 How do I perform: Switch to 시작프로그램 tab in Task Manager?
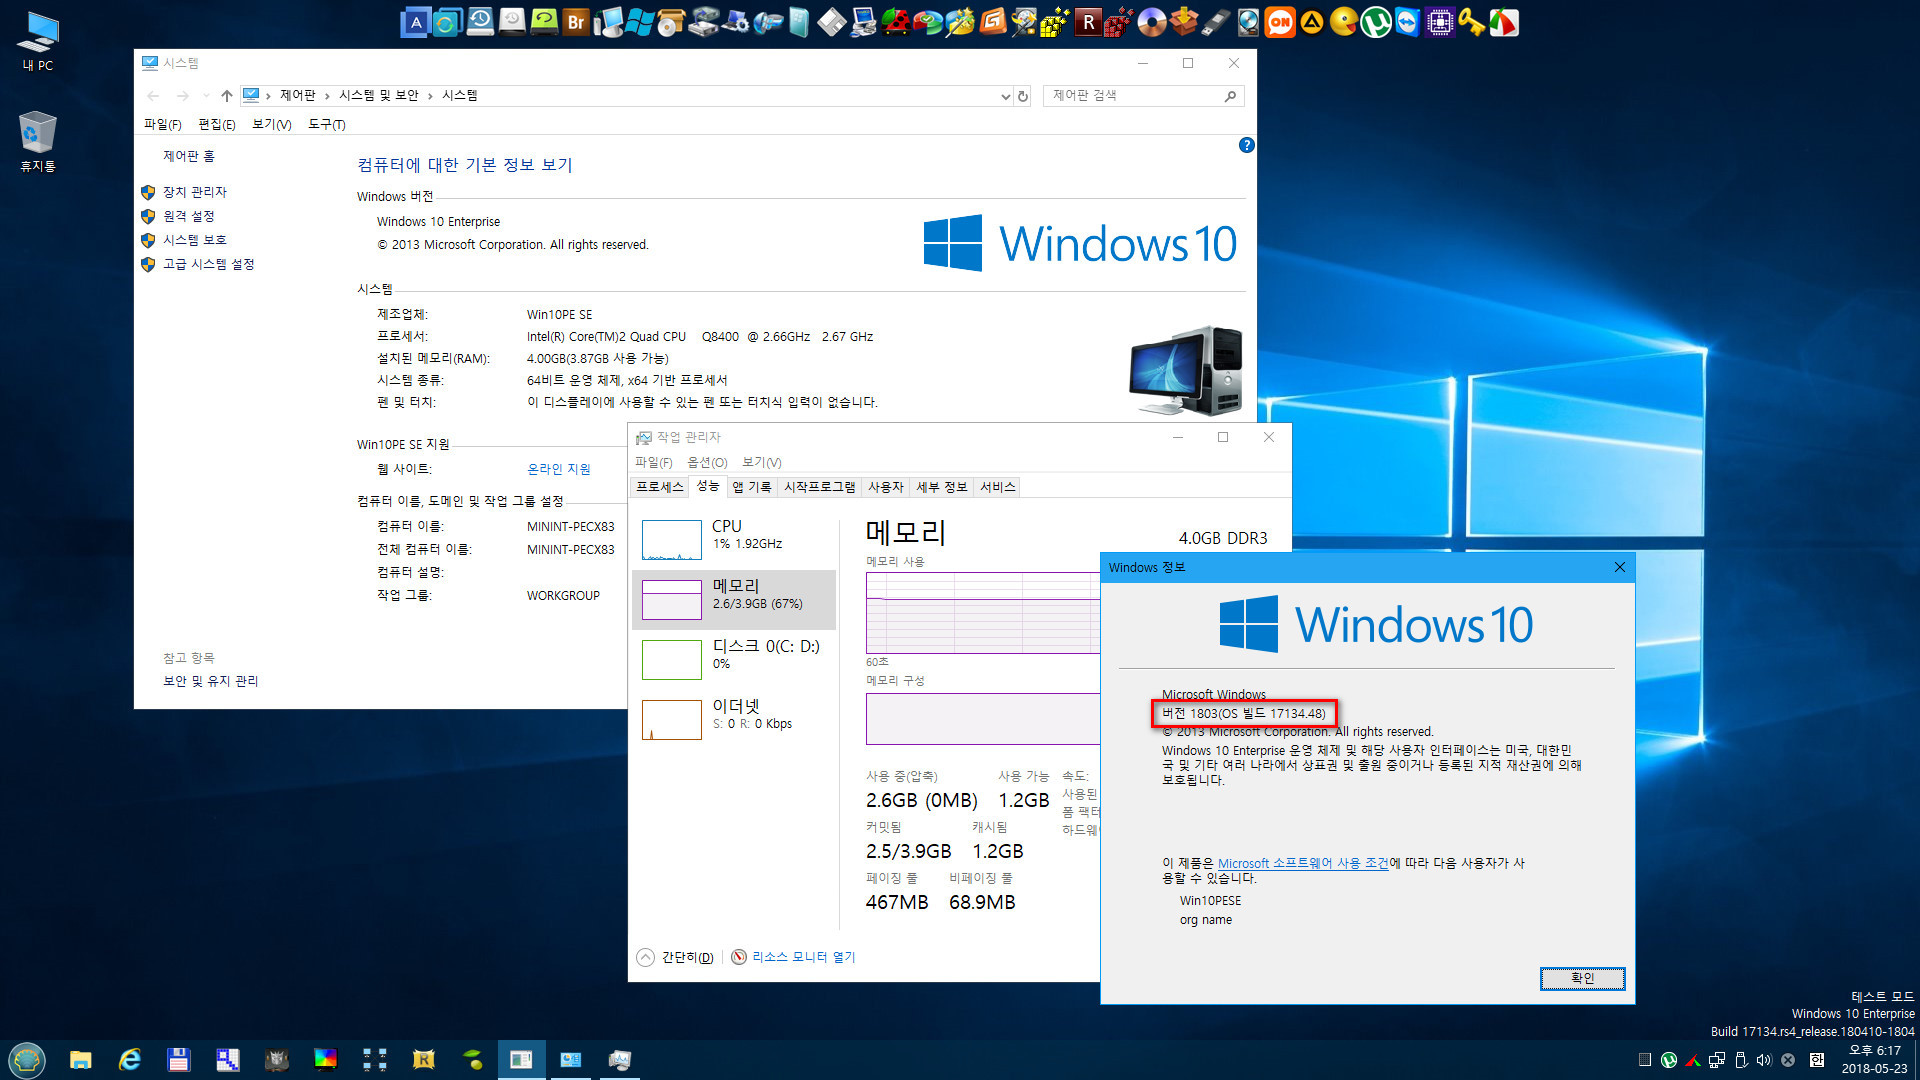[x=820, y=487]
